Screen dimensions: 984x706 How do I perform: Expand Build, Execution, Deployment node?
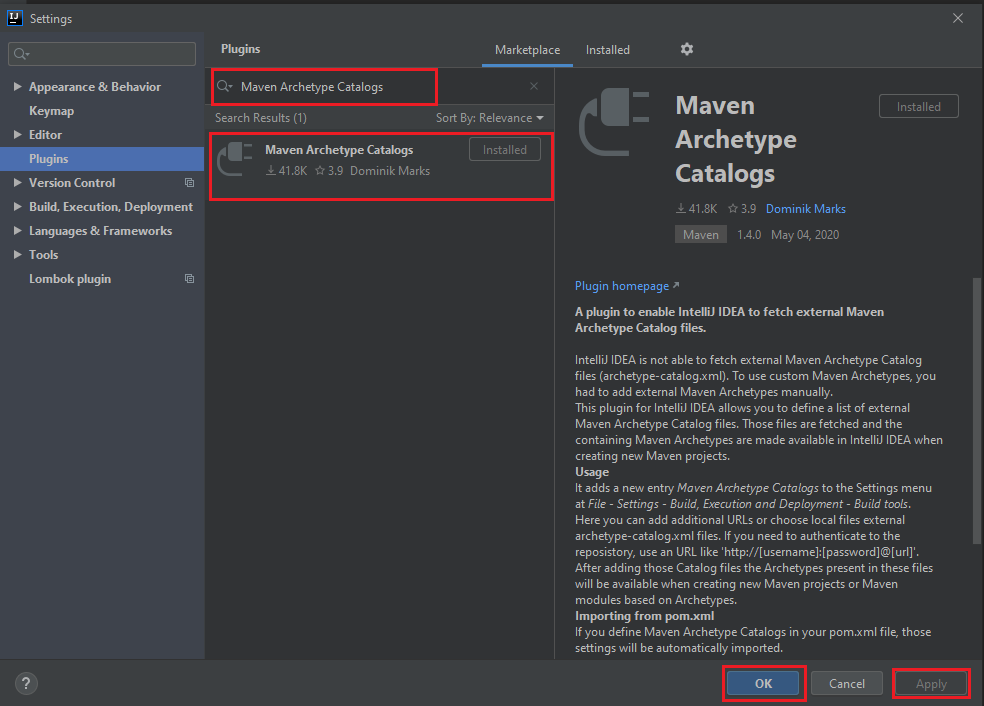point(18,206)
